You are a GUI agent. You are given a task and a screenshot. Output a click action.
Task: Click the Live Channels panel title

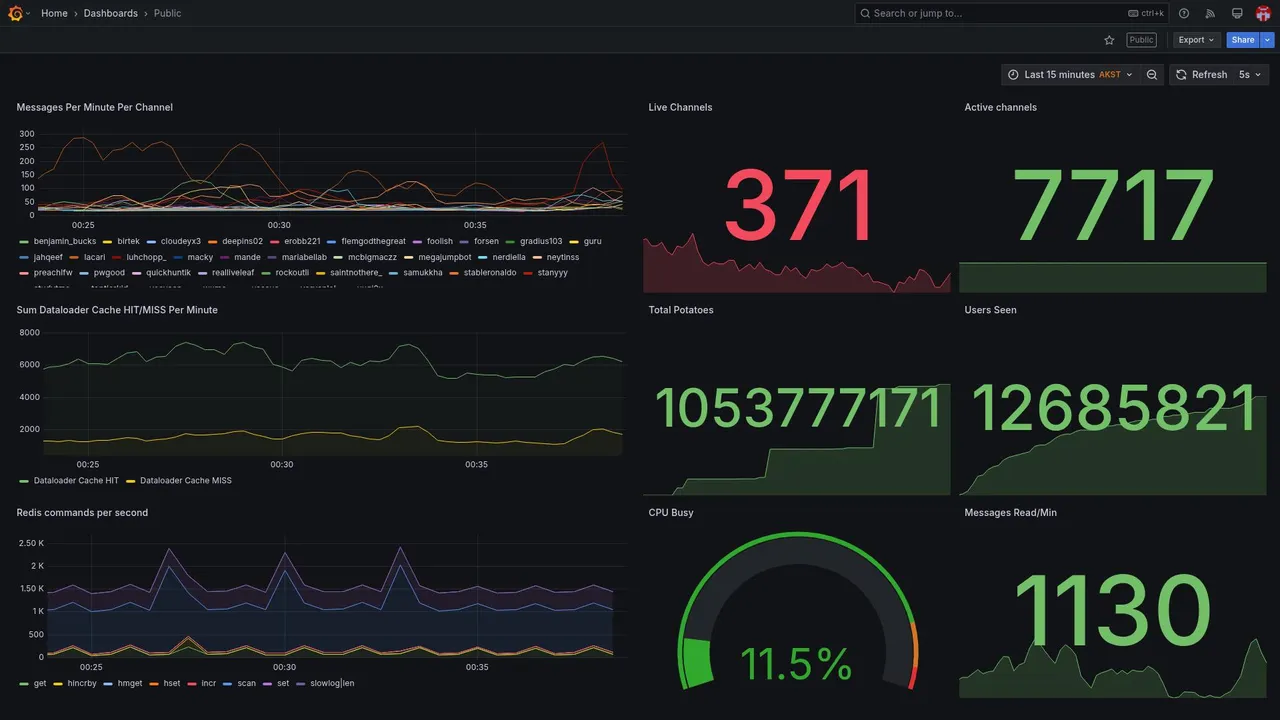[x=680, y=107]
